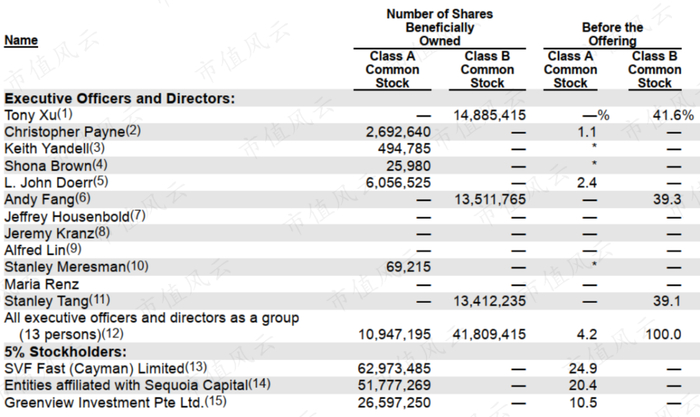Click L. John Doerr's 6,056,525 shares
Image resolution: width=700 pixels, height=417 pixels.
(398, 182)
